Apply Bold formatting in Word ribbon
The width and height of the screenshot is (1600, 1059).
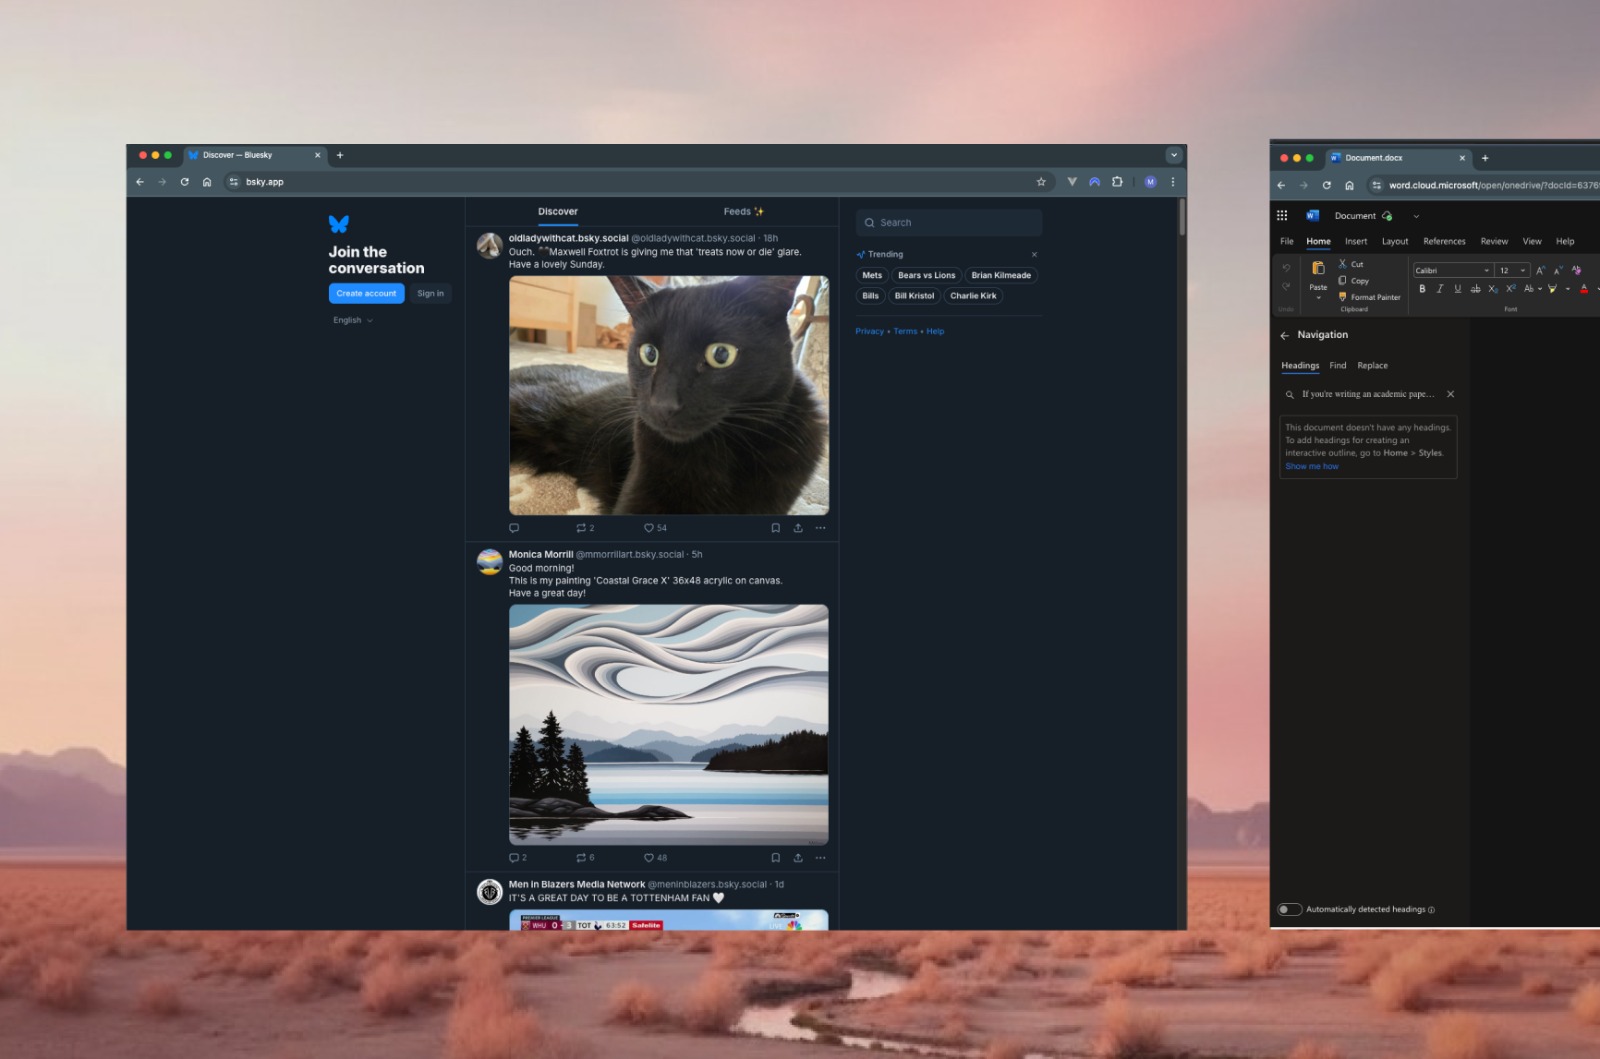pos(1422,289)
